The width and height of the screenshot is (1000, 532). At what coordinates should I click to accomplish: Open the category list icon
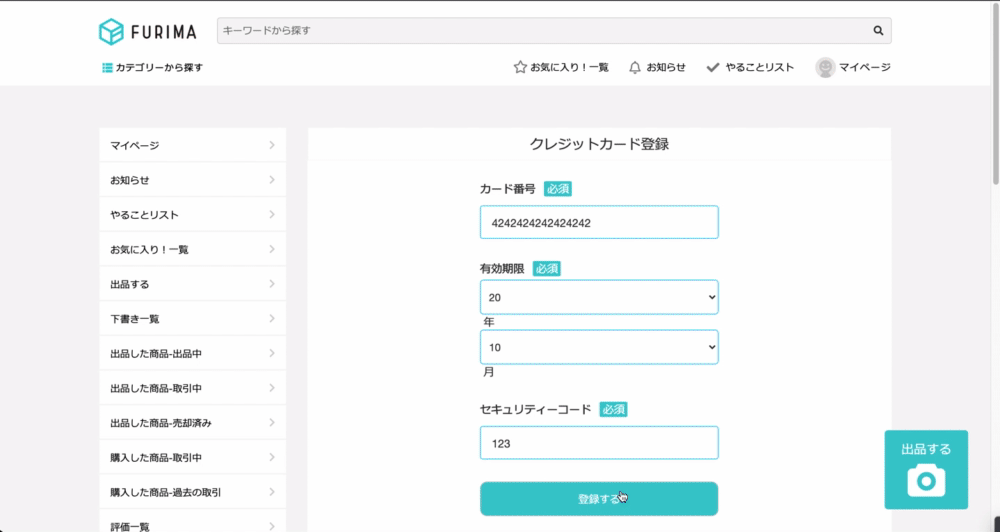point(107,68)
